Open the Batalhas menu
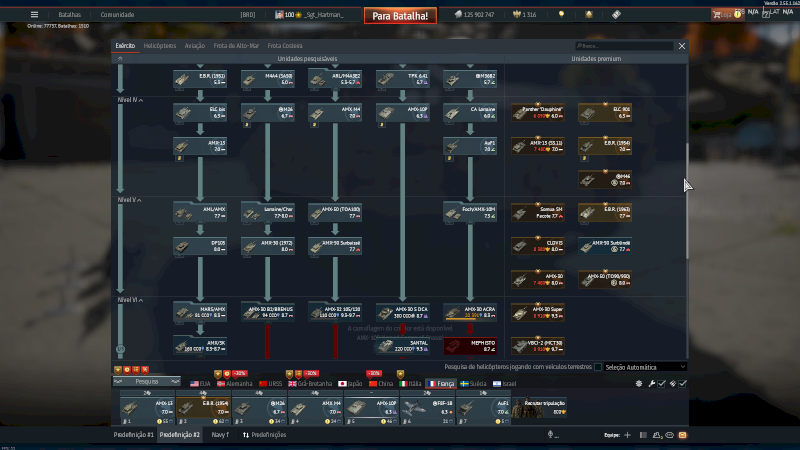 (69, 15)
